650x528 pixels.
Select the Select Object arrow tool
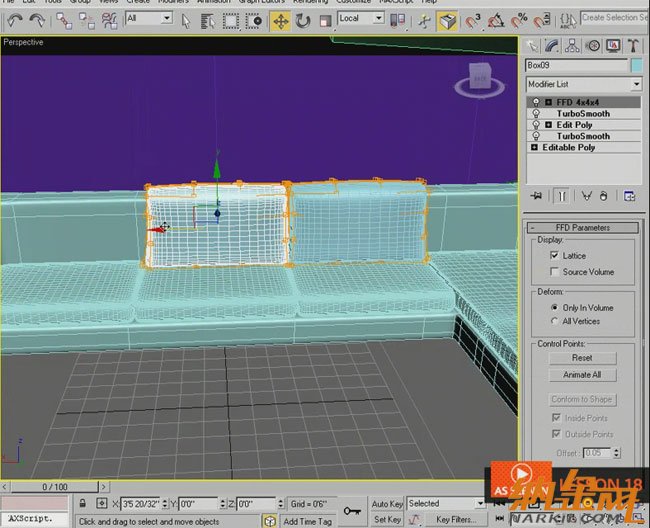(186, 21)
